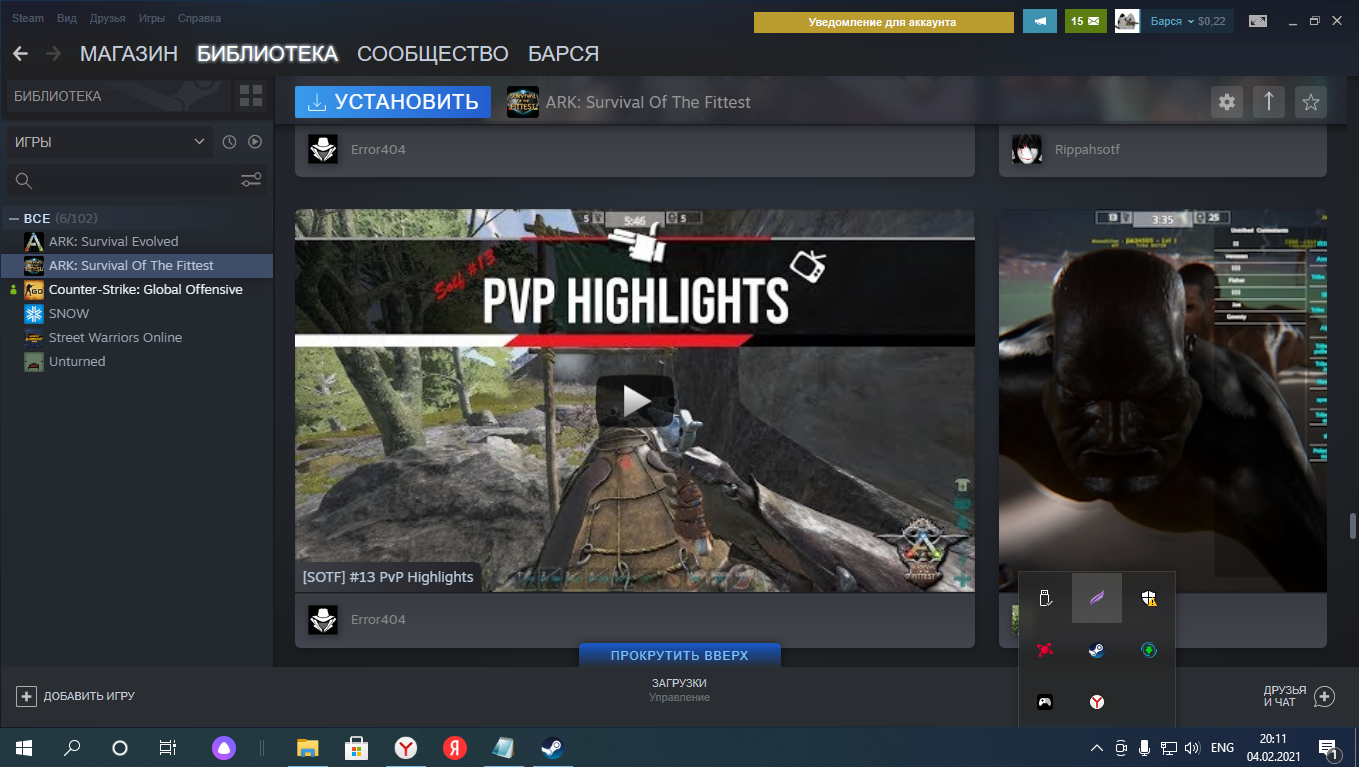Open Microsoft Store from the taskbar
The image size is (1359, 767).
pyautogui.click(x=357, y=748)
